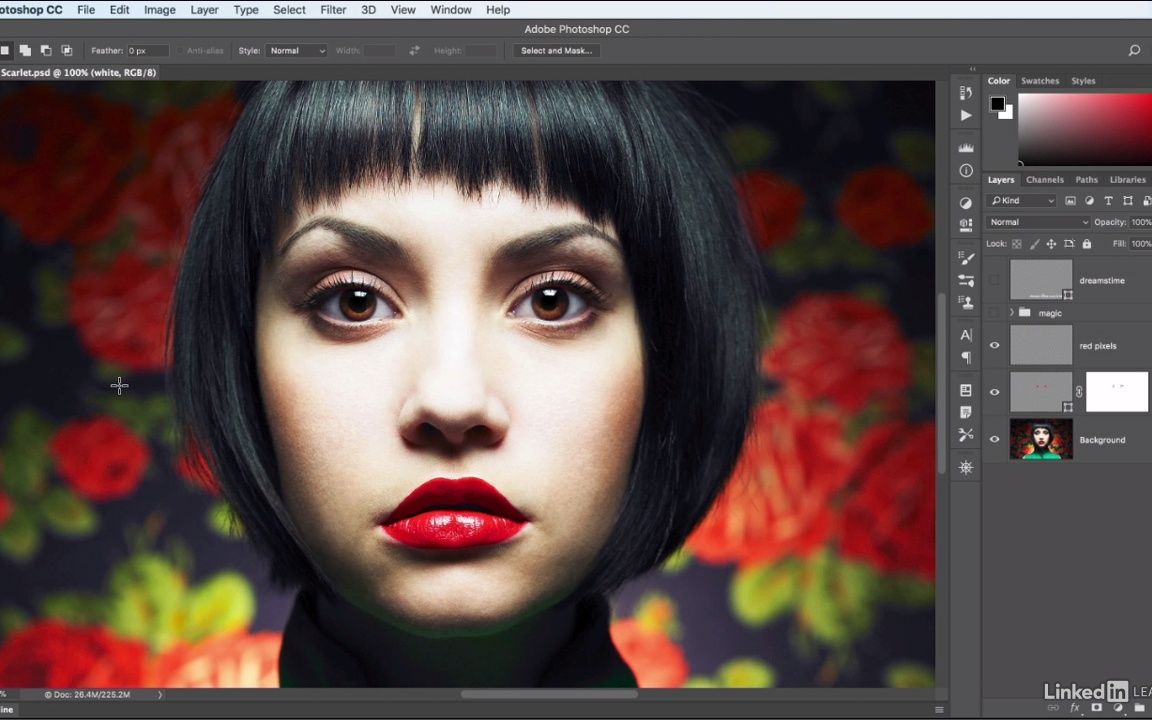The height and width of the screenshot is (720, 1152).
Task: Open the History panel icon
Action: [x=965, y=93]
